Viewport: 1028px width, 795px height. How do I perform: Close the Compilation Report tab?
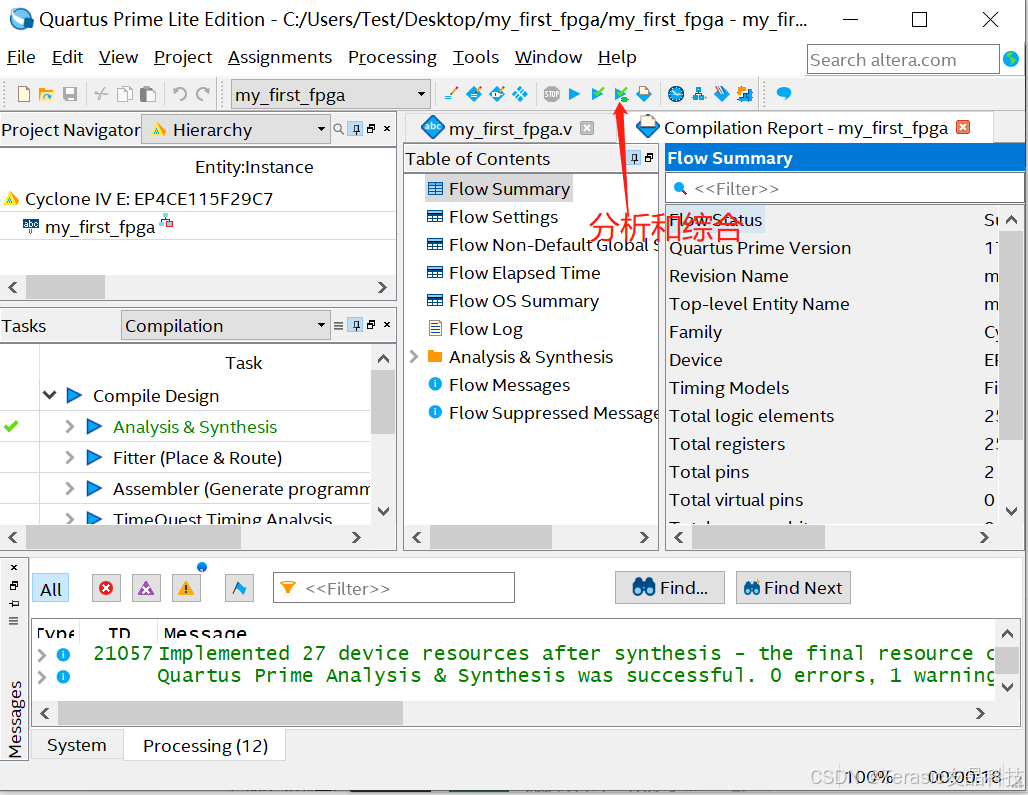[x=963, y=127]
